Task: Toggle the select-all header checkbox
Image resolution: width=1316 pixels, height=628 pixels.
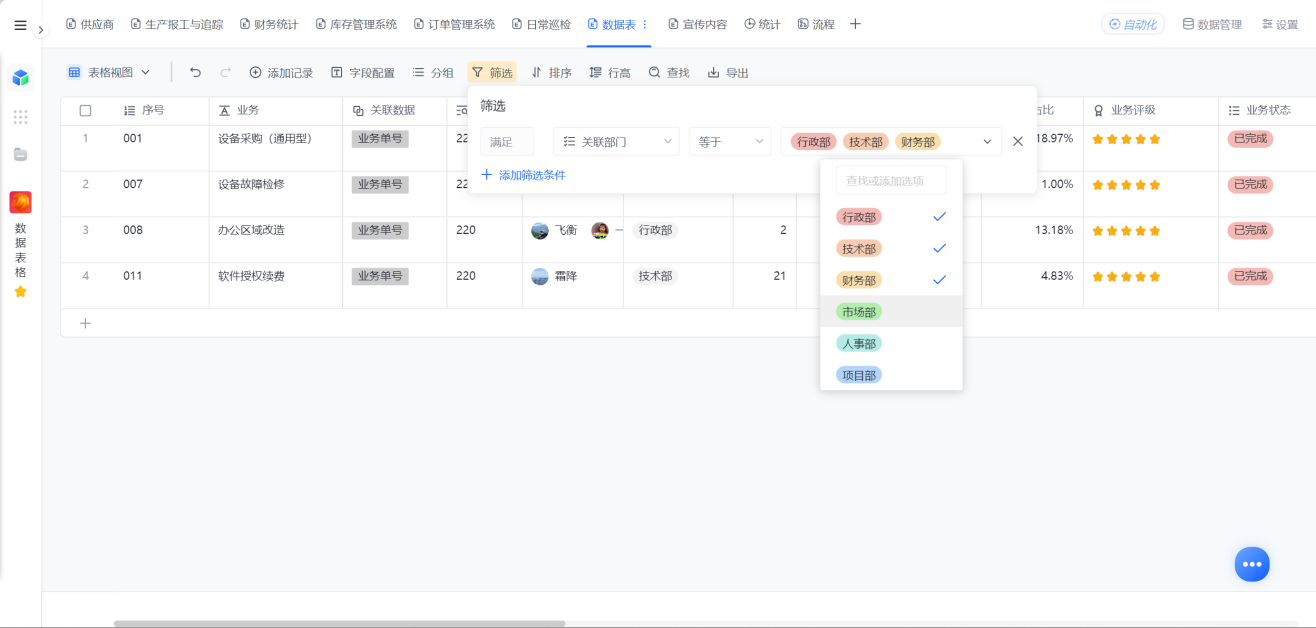Action: click(85, 110)
